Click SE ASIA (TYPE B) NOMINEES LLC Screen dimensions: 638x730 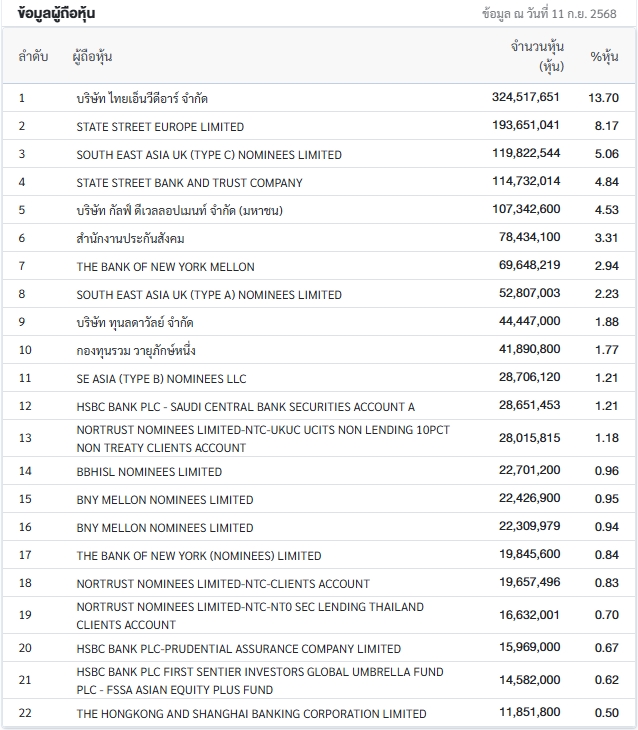click(x=161, y=379)
